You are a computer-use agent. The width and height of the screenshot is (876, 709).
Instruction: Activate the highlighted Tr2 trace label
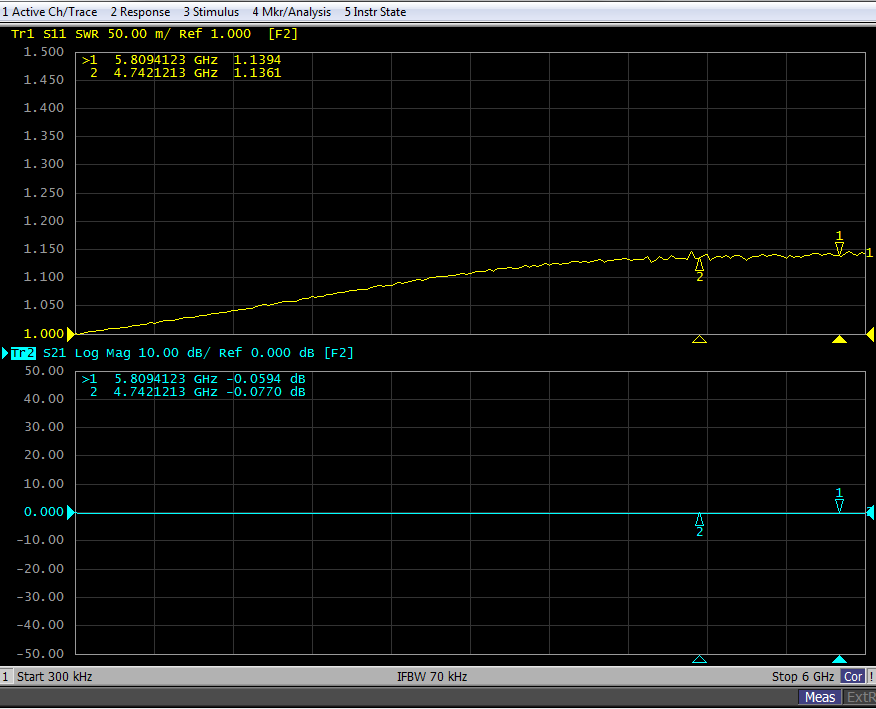(23, 353)
